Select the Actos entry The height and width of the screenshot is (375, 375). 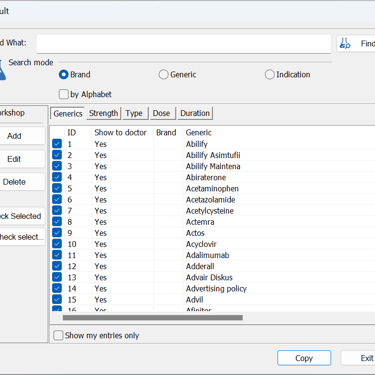pyautogui.click(x=195, y=233)
